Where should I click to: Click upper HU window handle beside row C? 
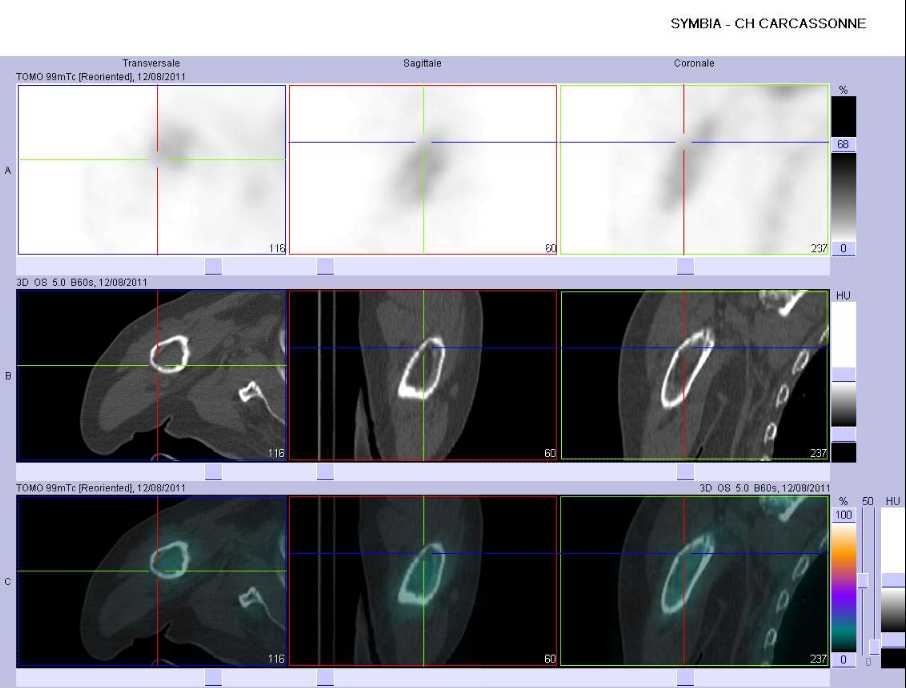point(893,580)
